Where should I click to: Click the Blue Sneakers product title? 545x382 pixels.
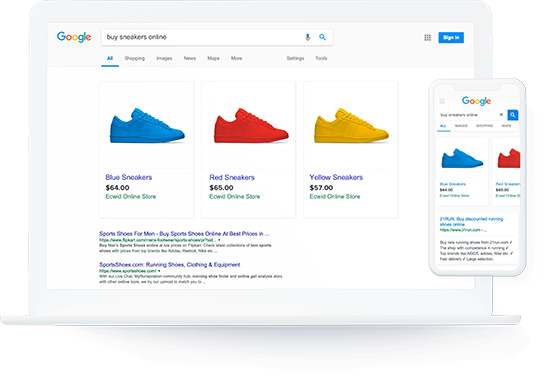point(129,177)
